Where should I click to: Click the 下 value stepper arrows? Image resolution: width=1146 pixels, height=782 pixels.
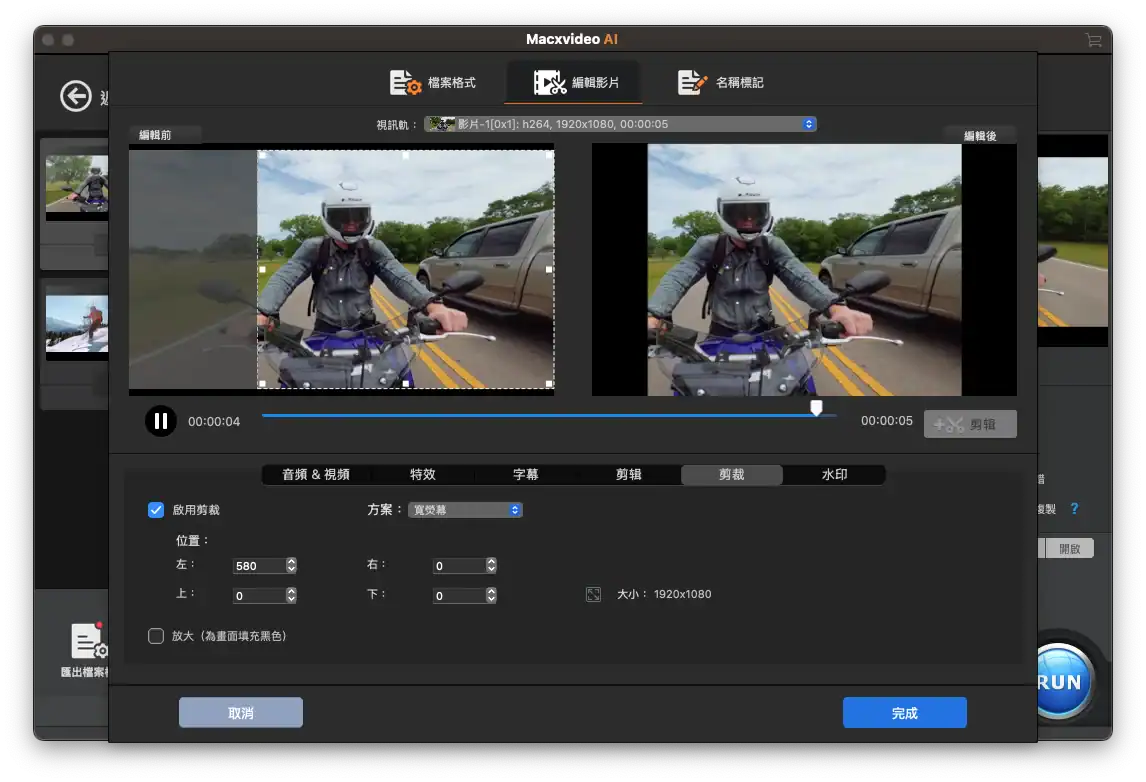(491, 596)
